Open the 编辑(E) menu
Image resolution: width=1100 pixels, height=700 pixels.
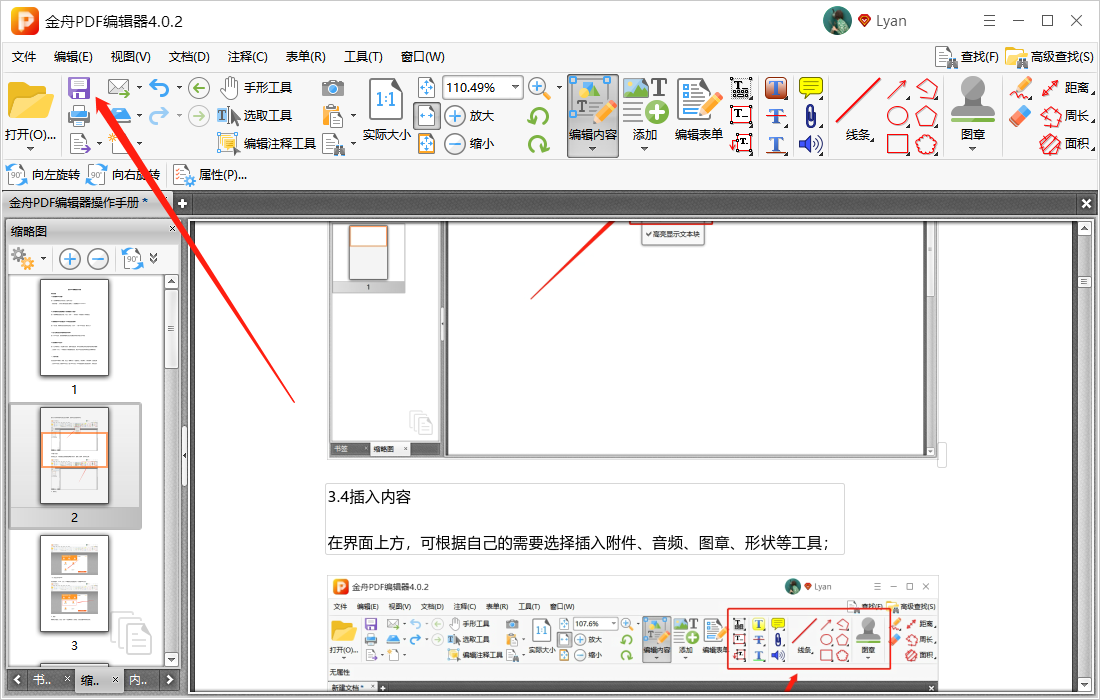73,57
